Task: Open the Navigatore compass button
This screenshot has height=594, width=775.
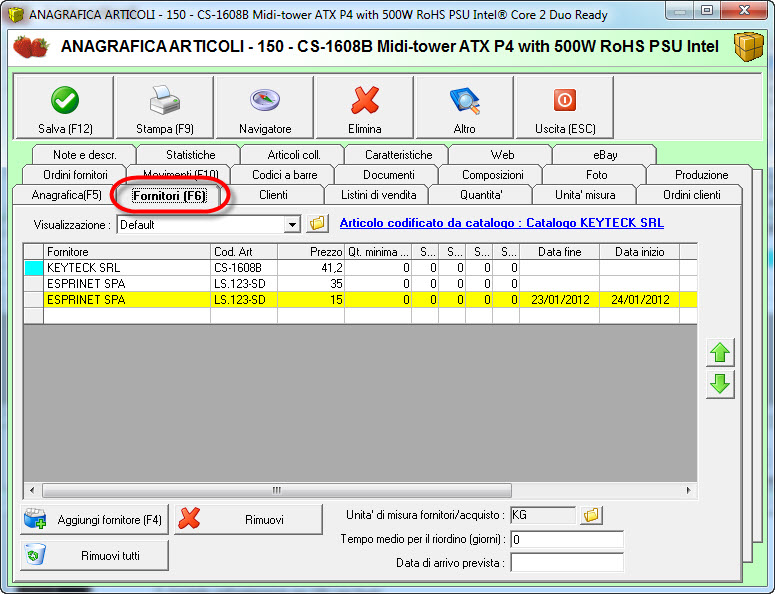Action: 265,107
